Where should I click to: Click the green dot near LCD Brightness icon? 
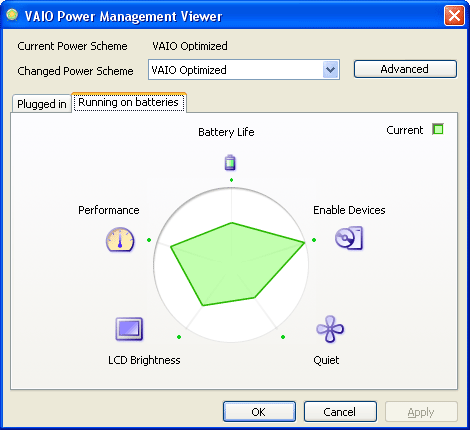pyautogui.click(x=179, y=337)
